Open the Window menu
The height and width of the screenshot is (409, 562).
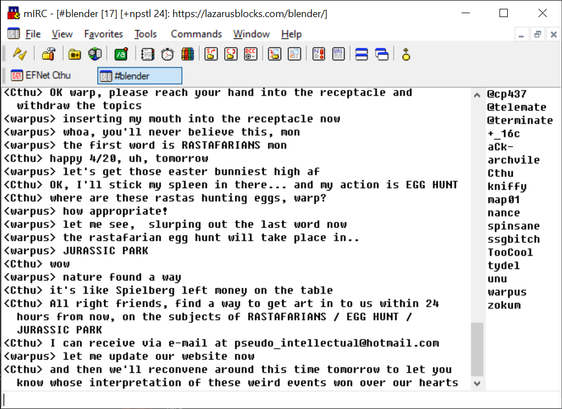point(251,34)
